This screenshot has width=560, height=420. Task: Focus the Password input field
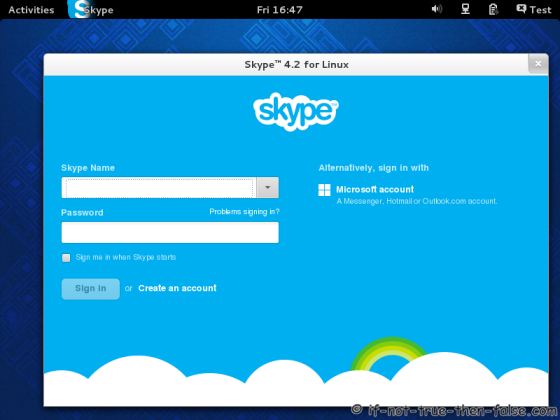tap(170, 232)
